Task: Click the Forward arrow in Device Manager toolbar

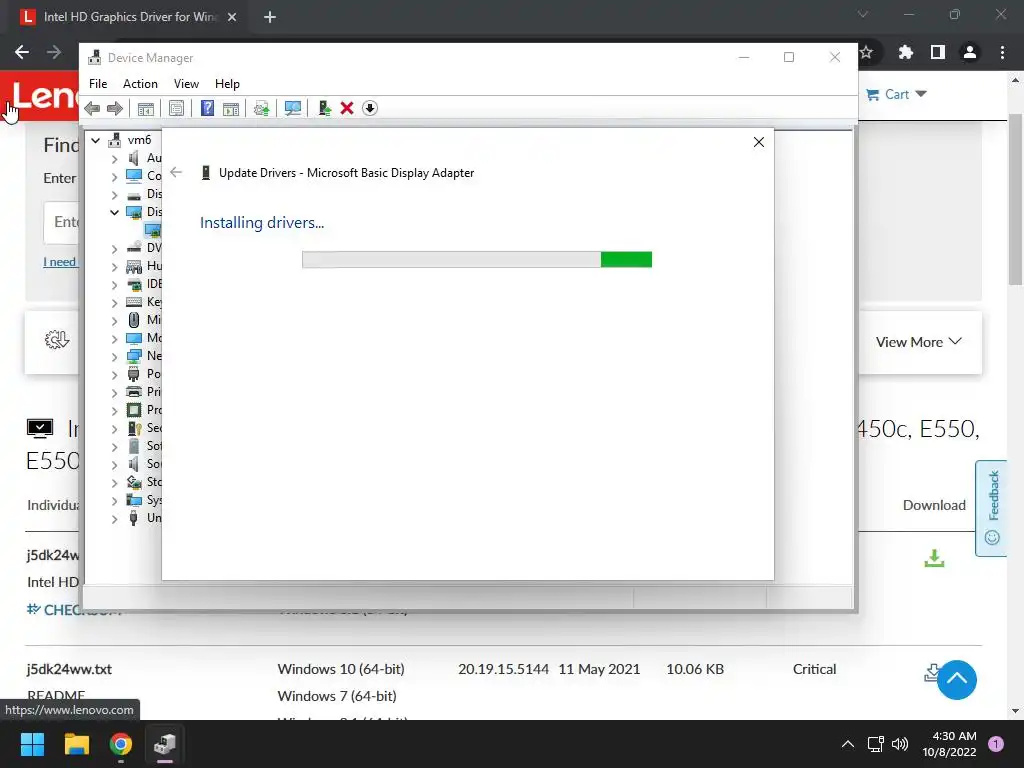Action: [115, 108]
